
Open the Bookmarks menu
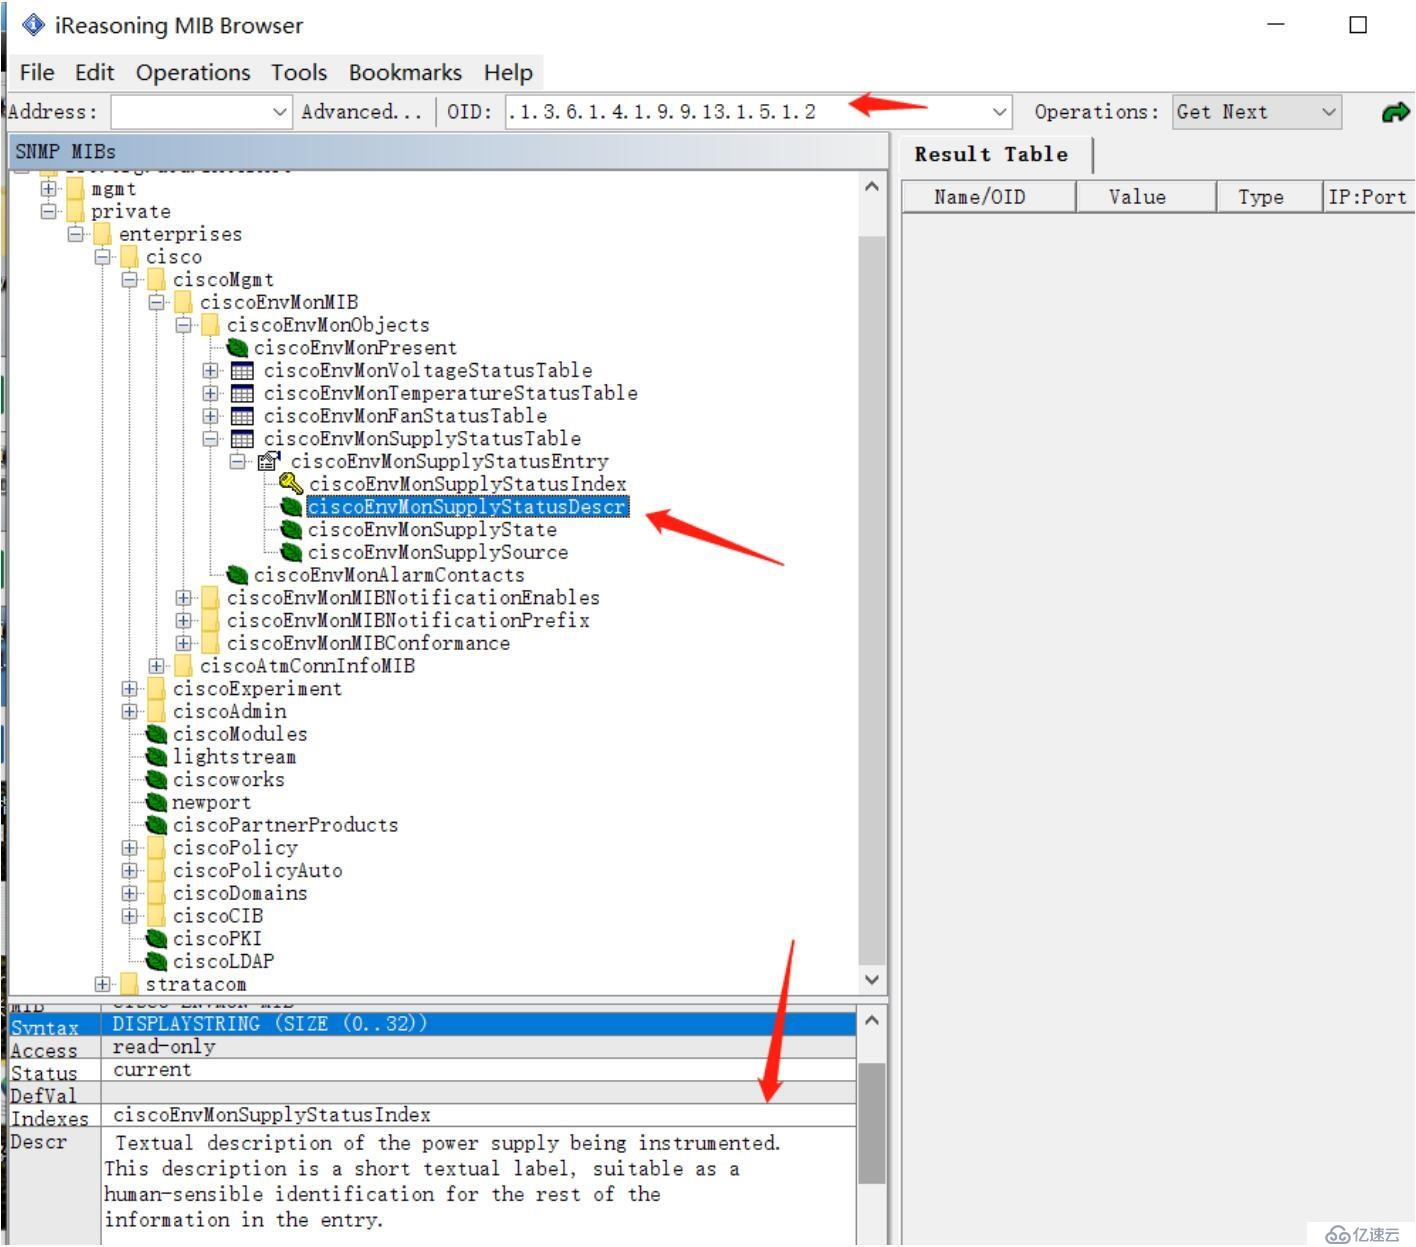click(405, 72)
